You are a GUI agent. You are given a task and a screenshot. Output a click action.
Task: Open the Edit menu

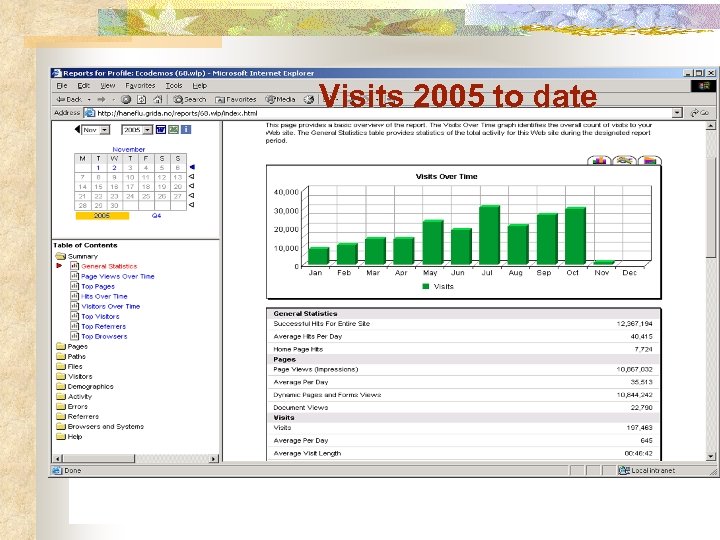coord(84,86)
